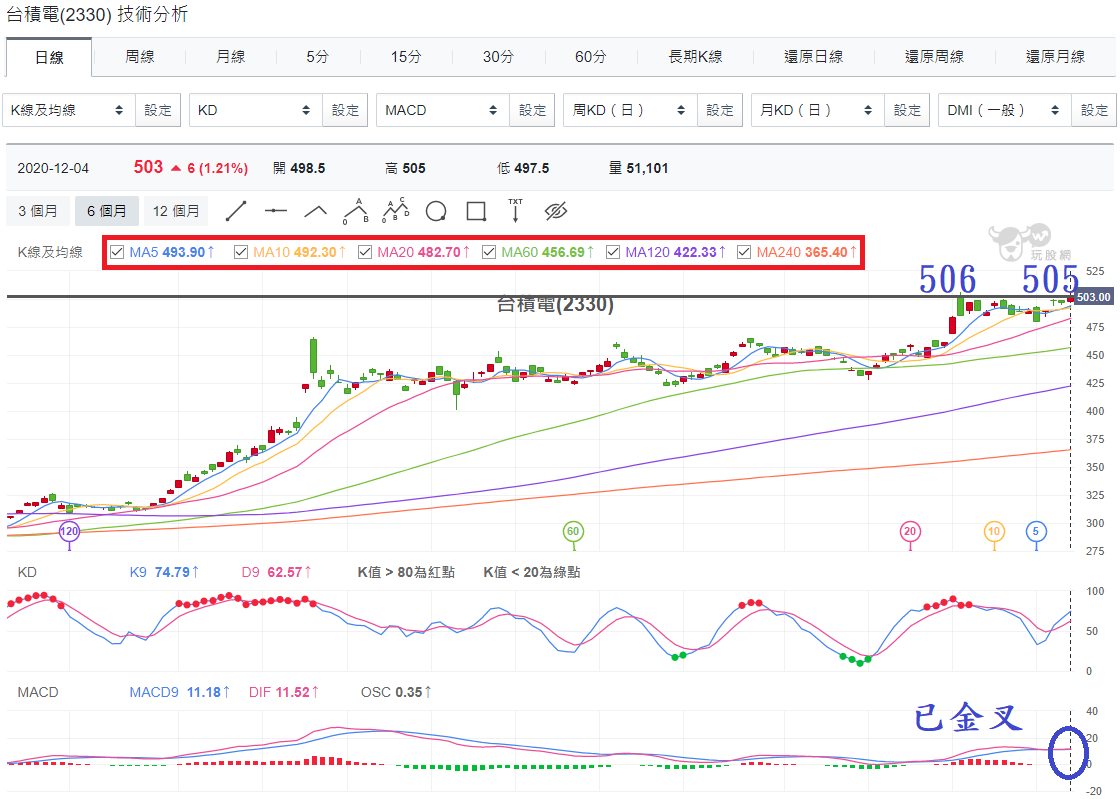This screenshot has width=1120, height=799.
Task: Open the 月KD(日) indicator dropdown
Action: point(818,110)
